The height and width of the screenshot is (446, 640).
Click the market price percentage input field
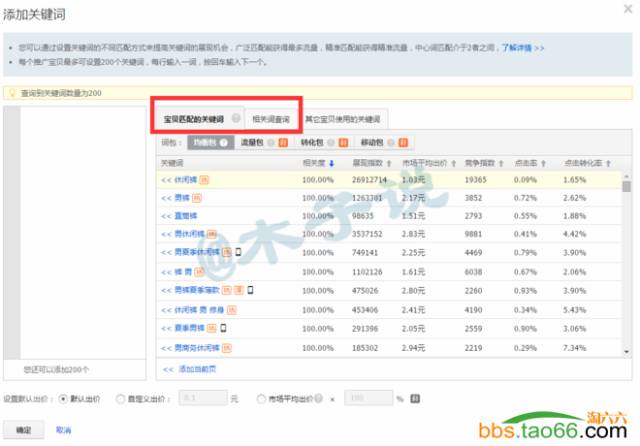coord(369,398)
